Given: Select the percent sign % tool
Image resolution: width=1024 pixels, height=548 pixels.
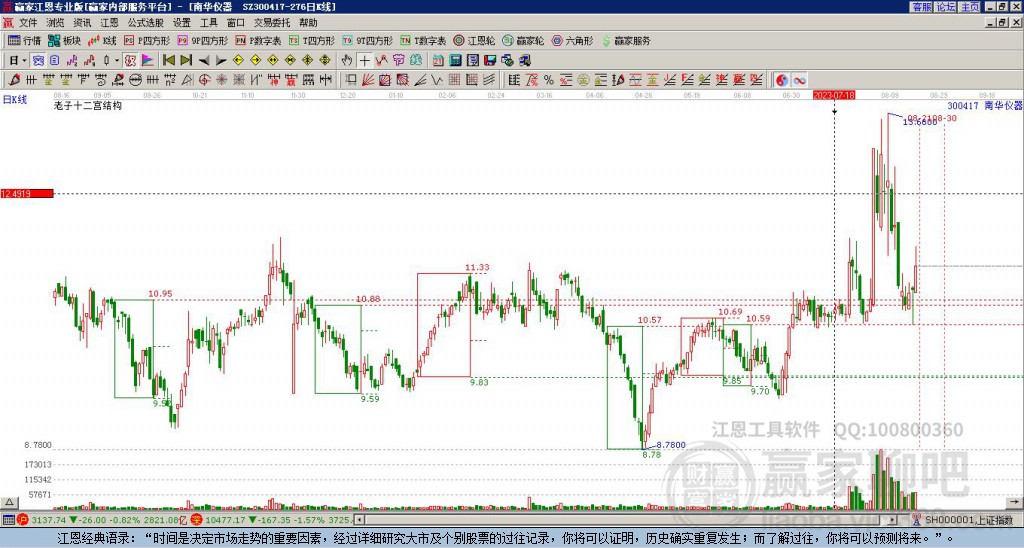Looking at the screenshot, I should tap(549, 80).
